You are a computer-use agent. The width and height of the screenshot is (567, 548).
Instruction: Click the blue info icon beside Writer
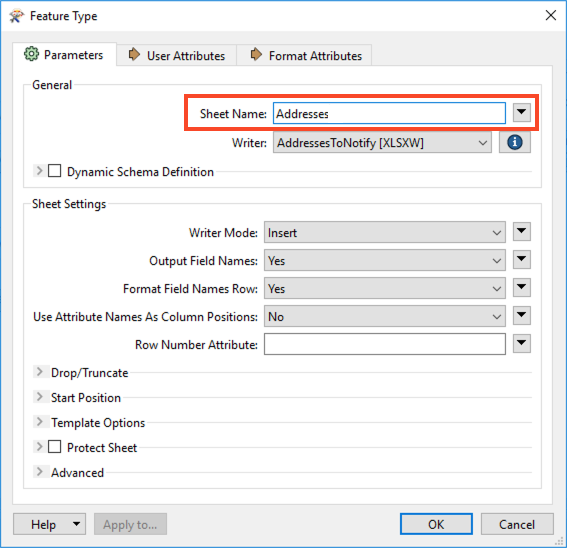(x=515, y=142)
